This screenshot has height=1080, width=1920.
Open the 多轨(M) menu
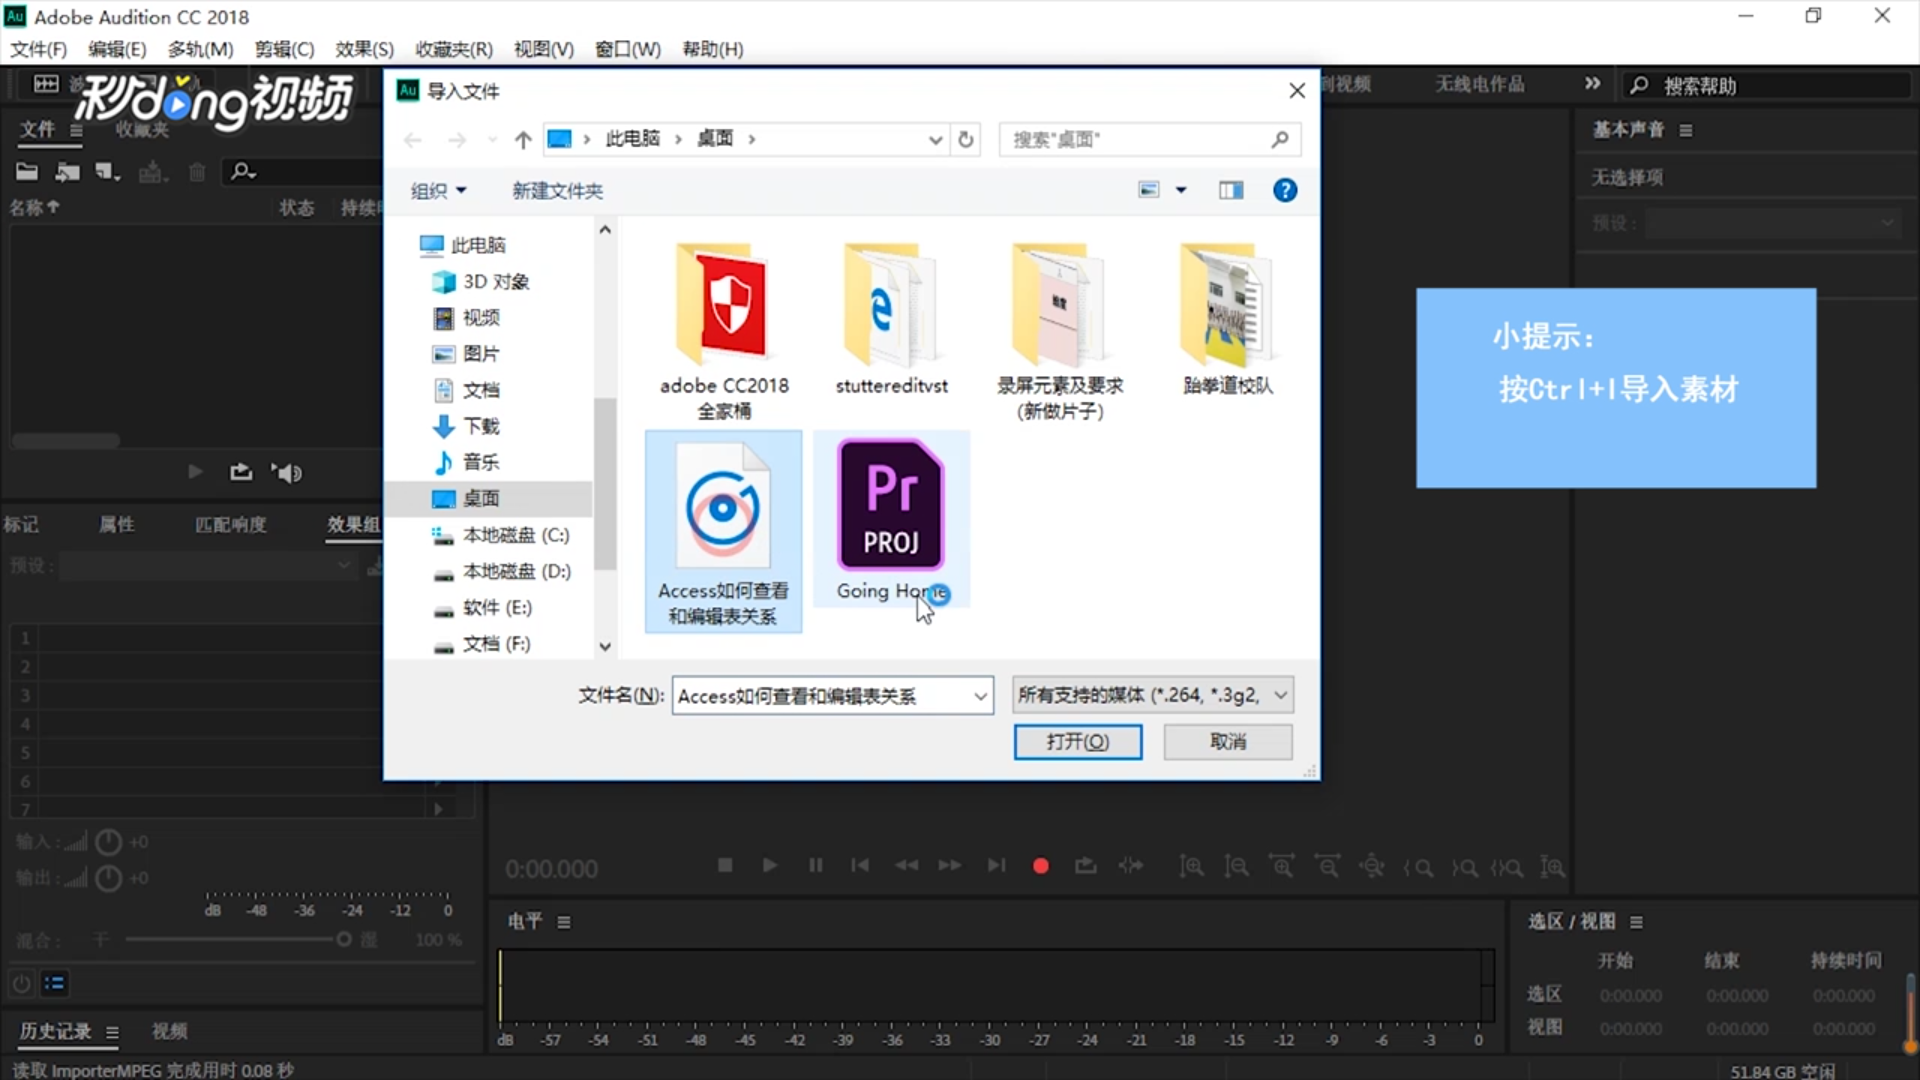[200, 49]
